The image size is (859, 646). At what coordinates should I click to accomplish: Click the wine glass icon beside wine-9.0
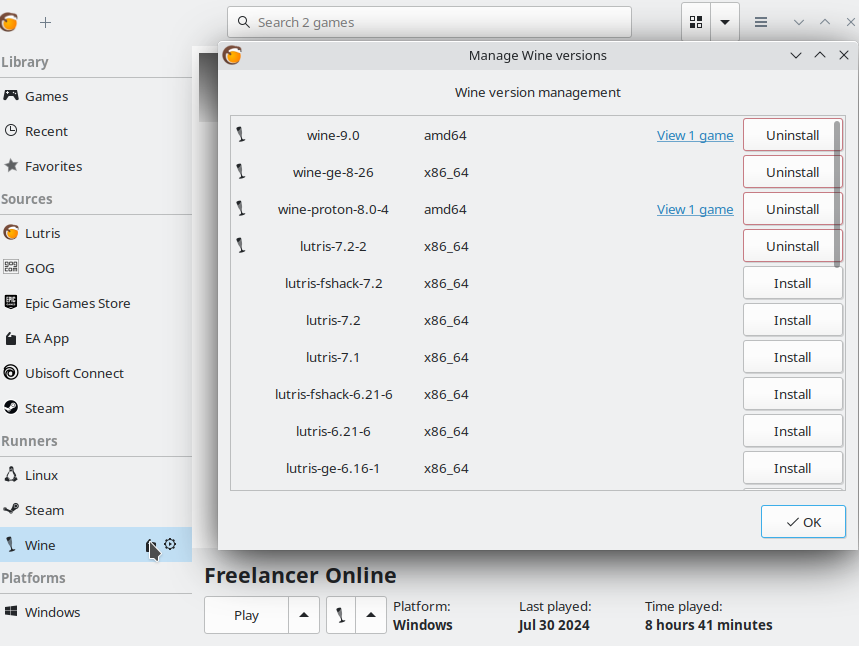point(240,135)
